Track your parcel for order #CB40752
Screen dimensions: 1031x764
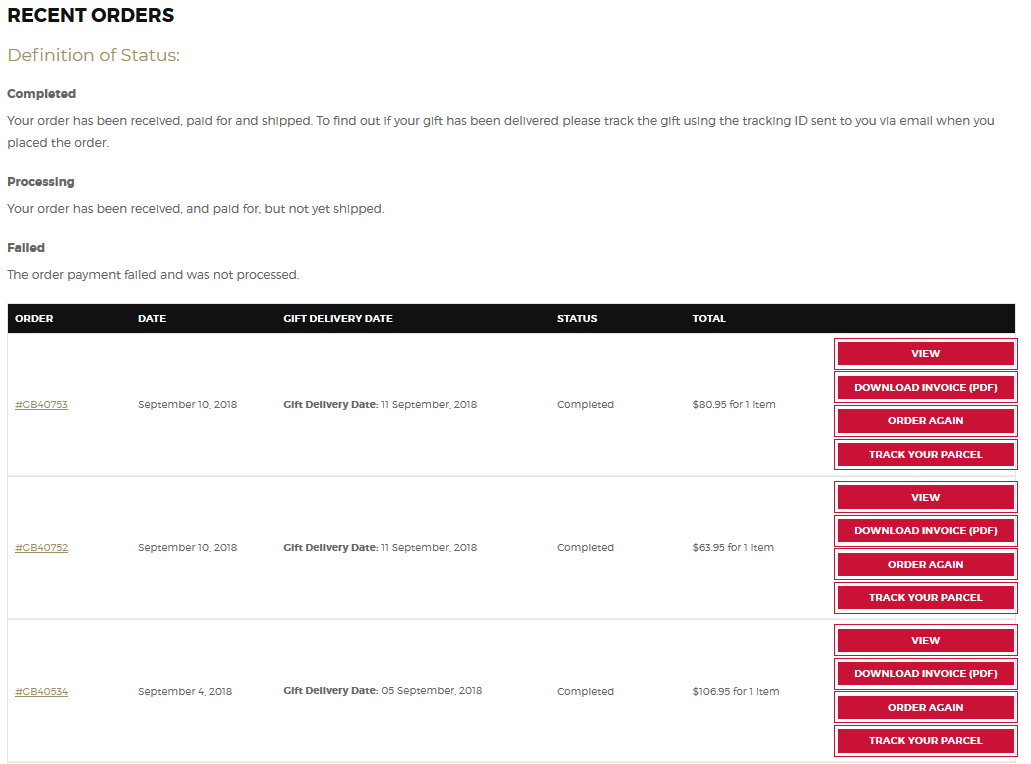[x=925, y=598]
